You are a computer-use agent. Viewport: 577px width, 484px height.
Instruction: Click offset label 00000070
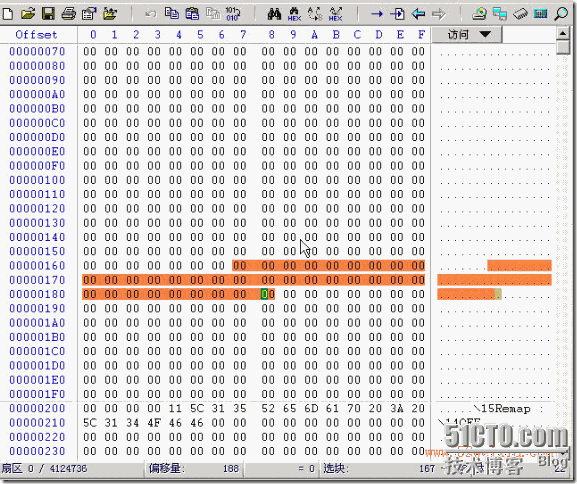click(37, 51)
